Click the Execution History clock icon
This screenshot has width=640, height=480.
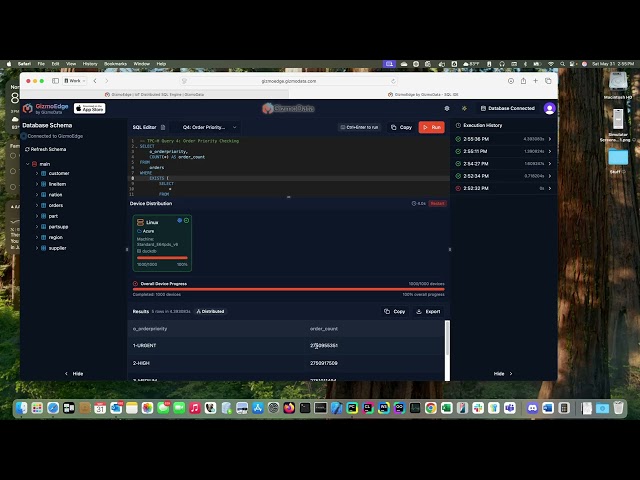[458, 125]
